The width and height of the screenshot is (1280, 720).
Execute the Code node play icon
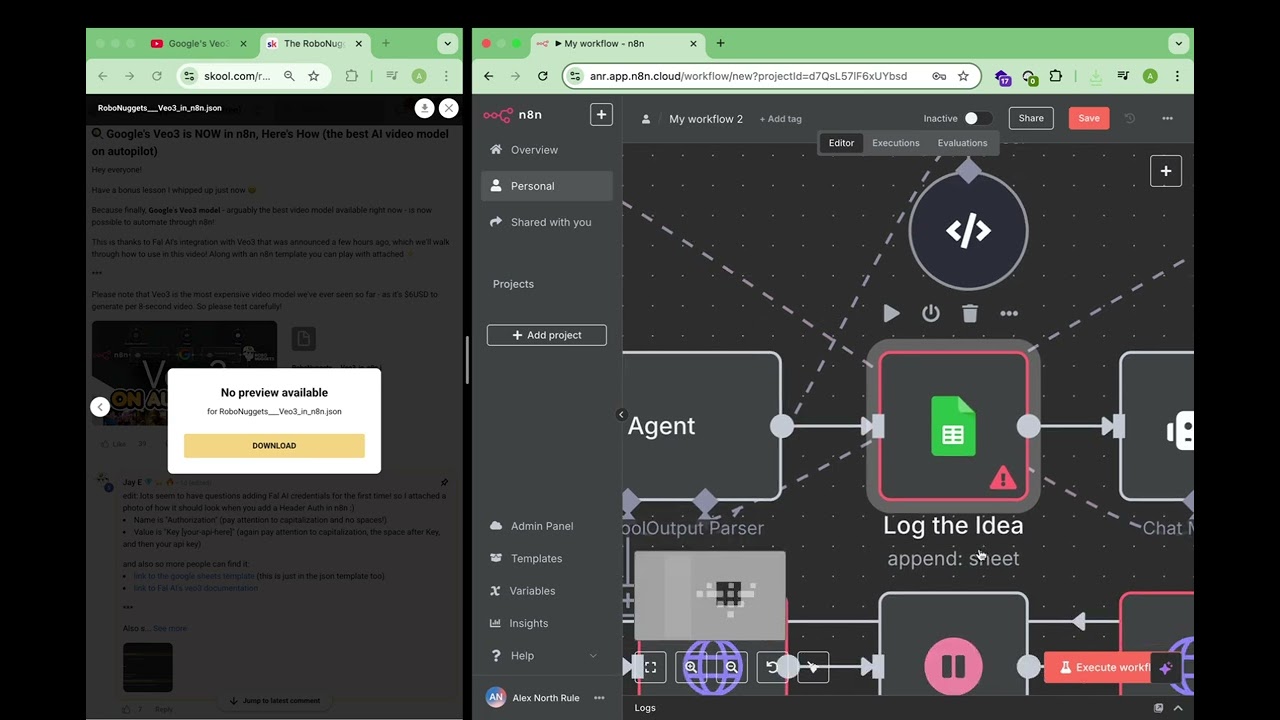click(891, 314)
